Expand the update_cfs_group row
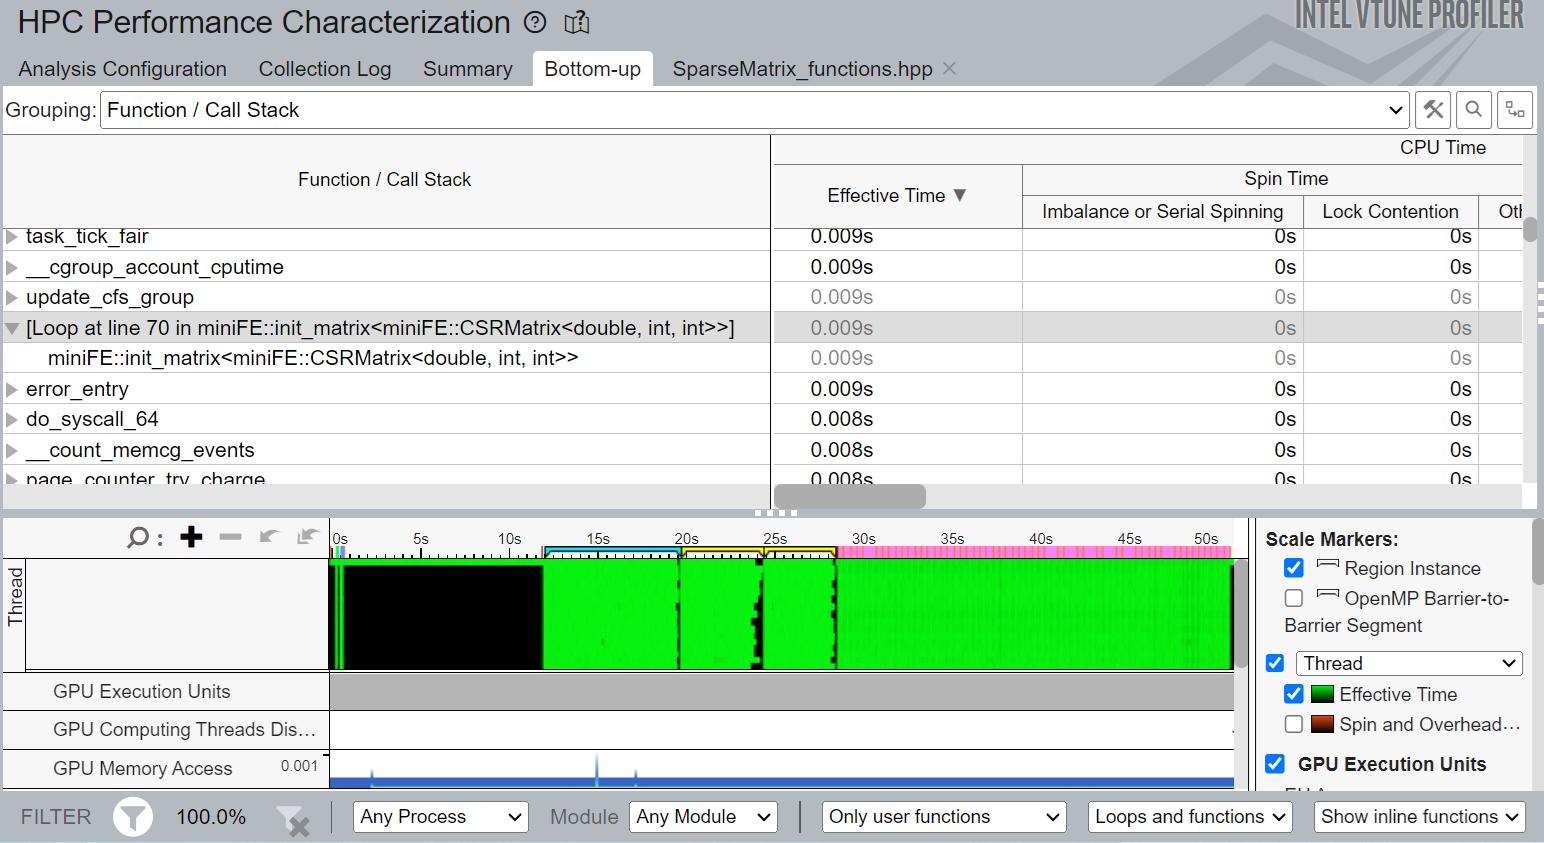 click(12, 297)
